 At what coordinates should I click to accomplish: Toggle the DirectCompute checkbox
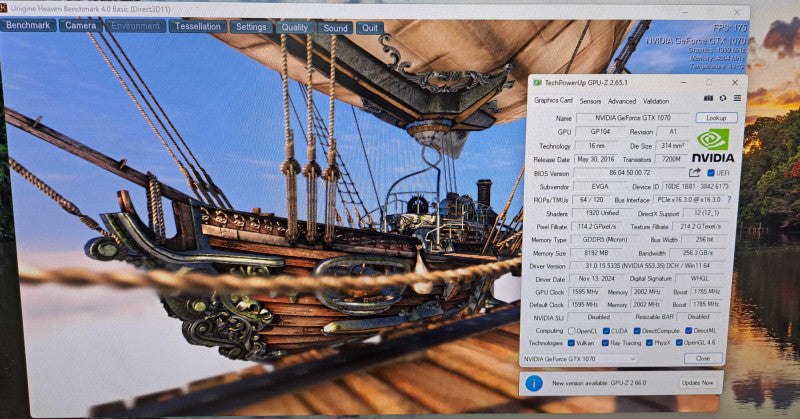coord(637,331)
